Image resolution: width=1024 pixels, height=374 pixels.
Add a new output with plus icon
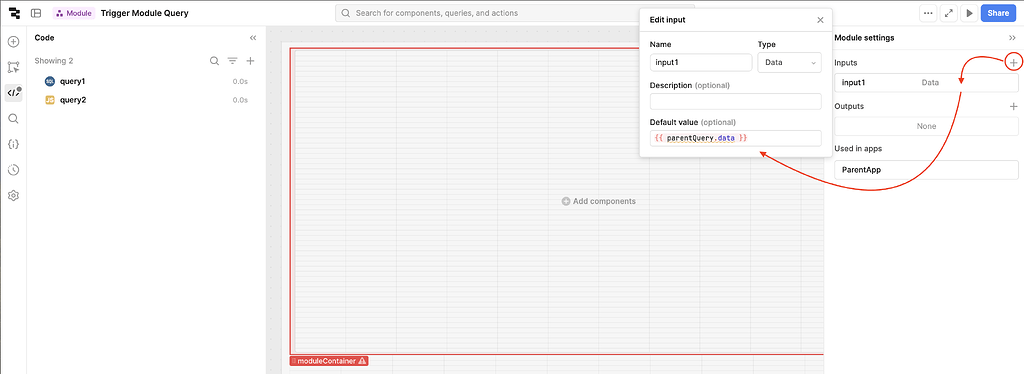click(1014, 106)
